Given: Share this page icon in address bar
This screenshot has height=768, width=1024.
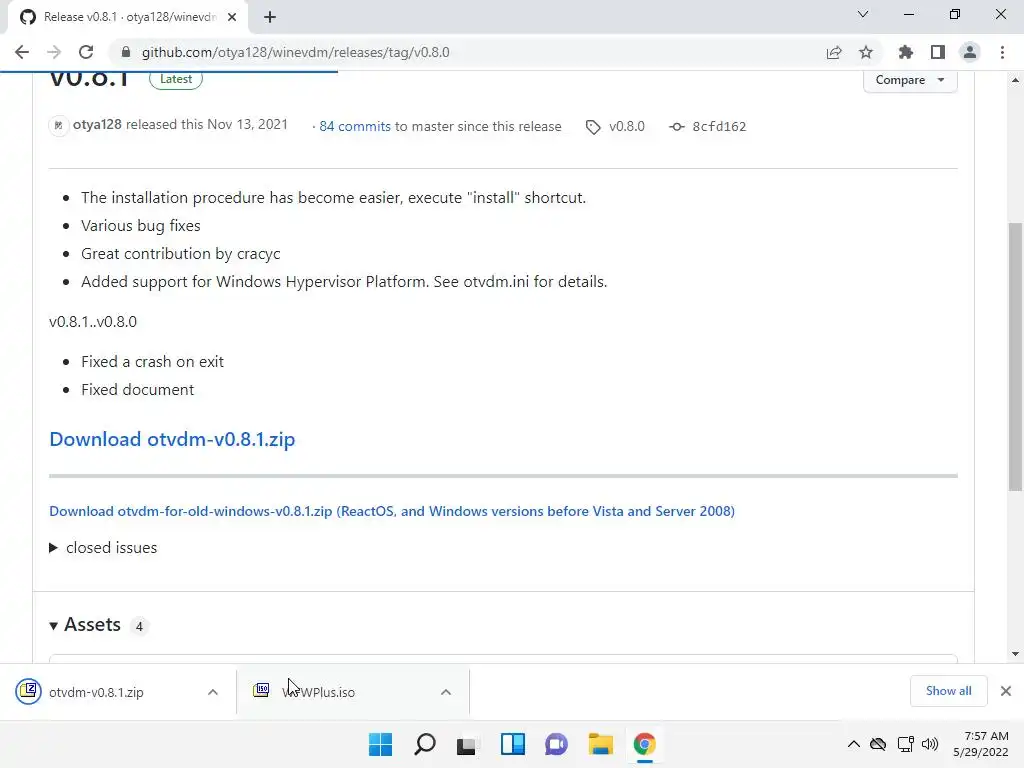Looking at the screenshot, I should (x=834, y=52).
